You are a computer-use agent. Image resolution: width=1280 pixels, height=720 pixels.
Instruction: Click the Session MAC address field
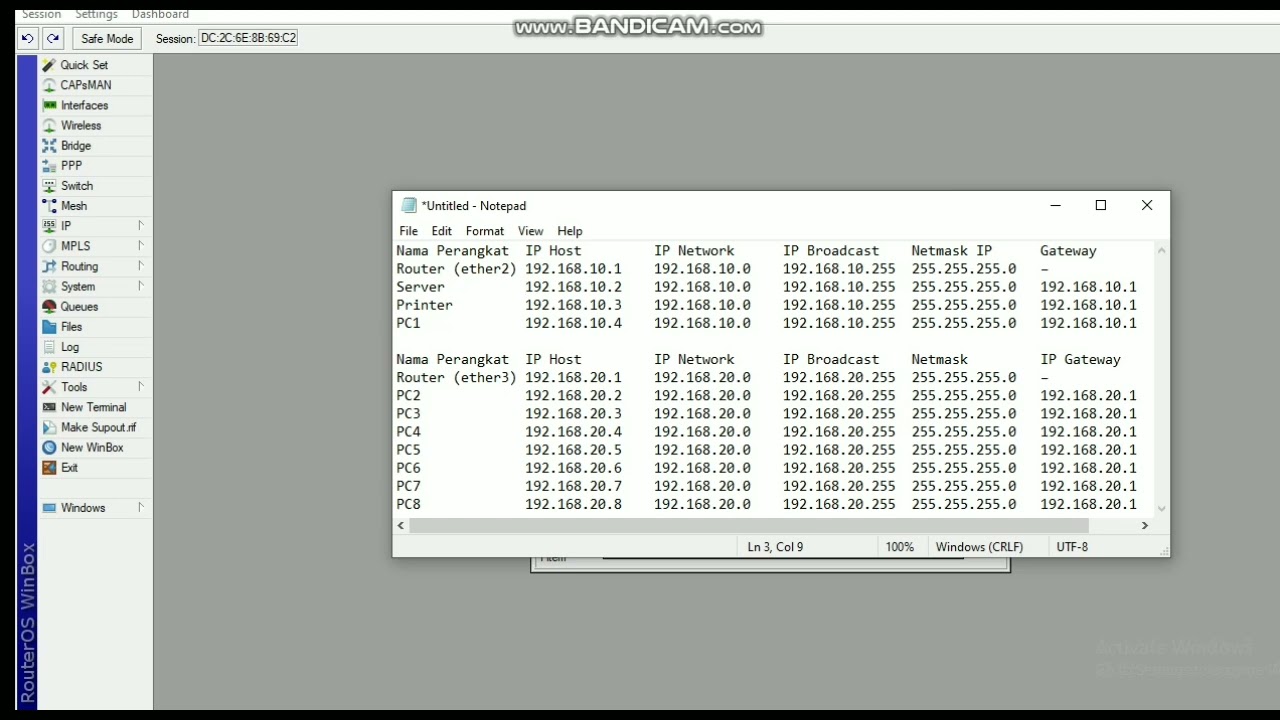tap(248, 38)
